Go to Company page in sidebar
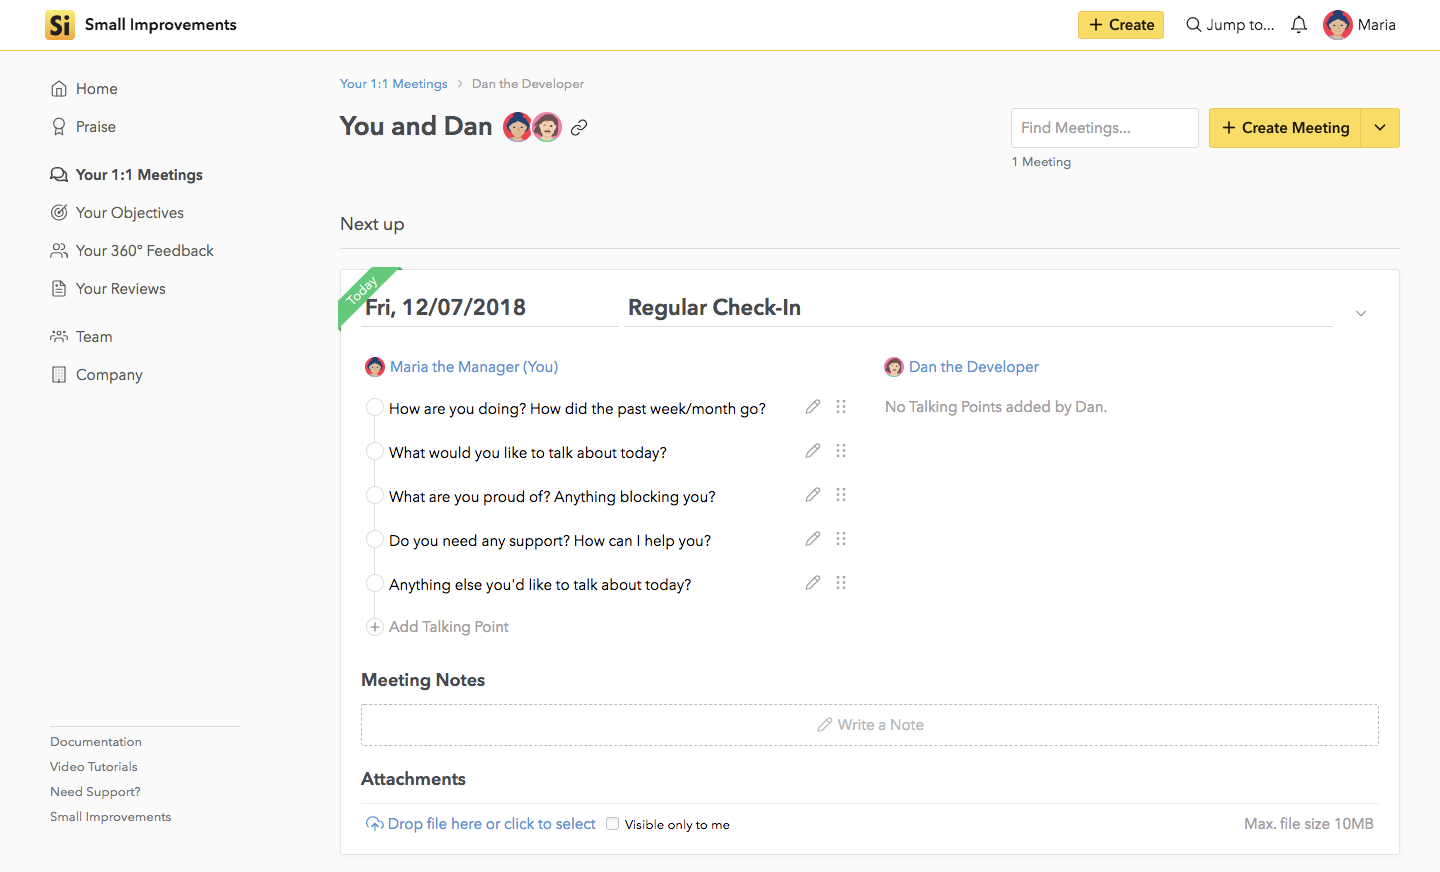The width and height of the screenshot is (1440, 872). [97, 375]
